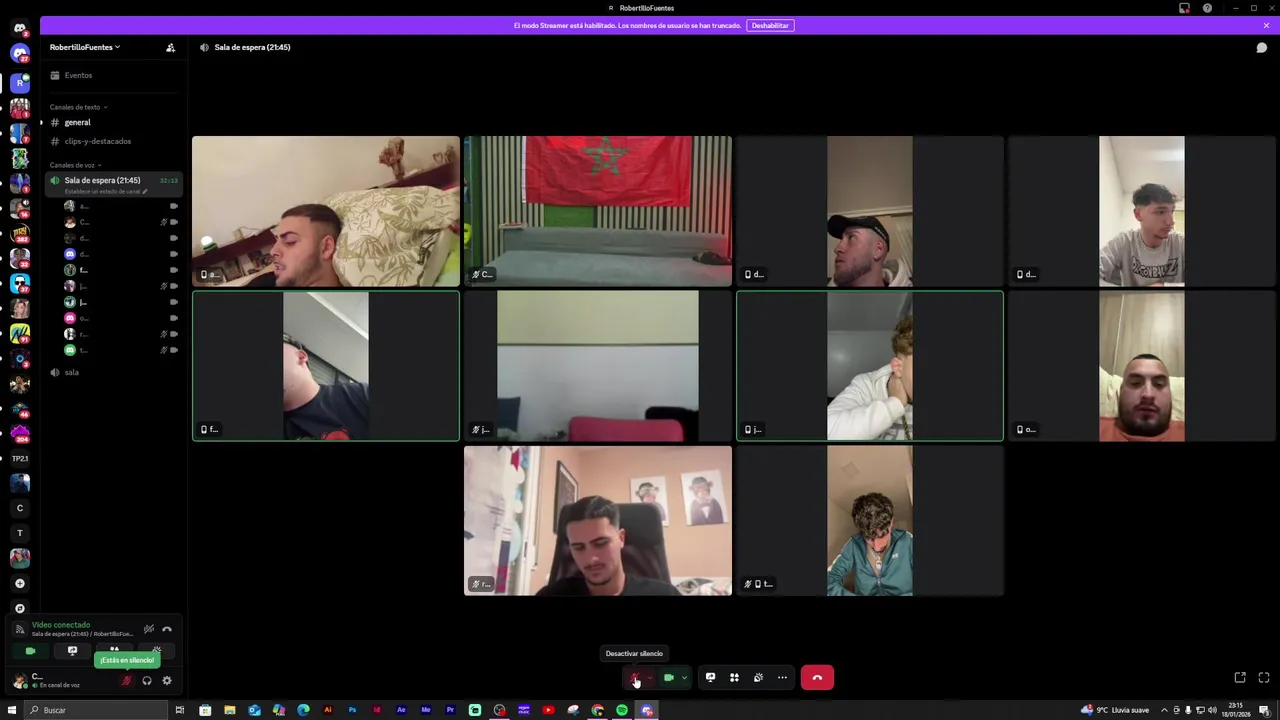Focus video tile of person in teal jacket
The image size is (1280, 720).
point(869,520)
